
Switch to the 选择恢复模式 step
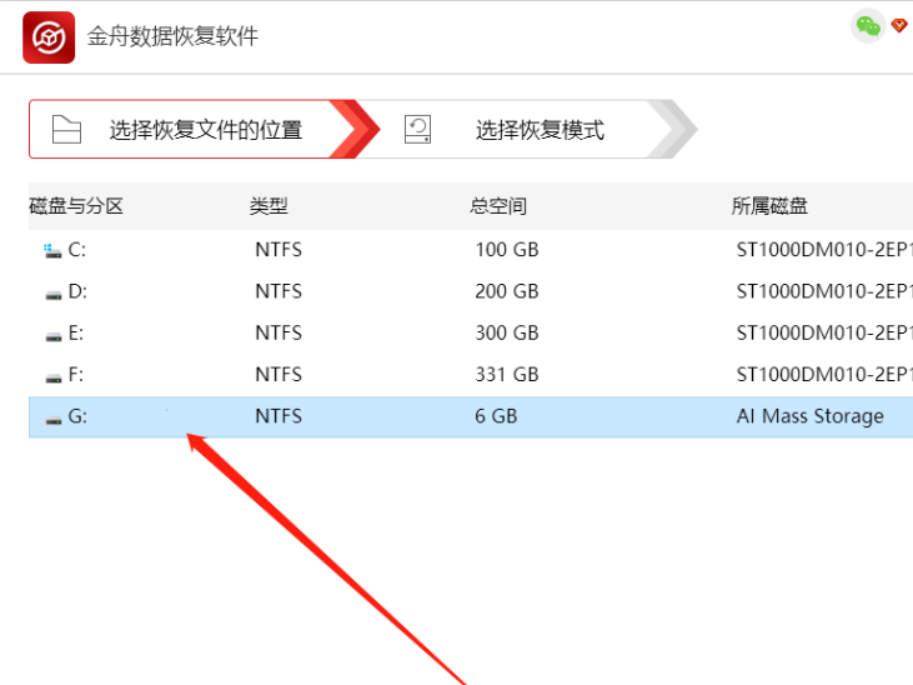(x=527, y=129)
